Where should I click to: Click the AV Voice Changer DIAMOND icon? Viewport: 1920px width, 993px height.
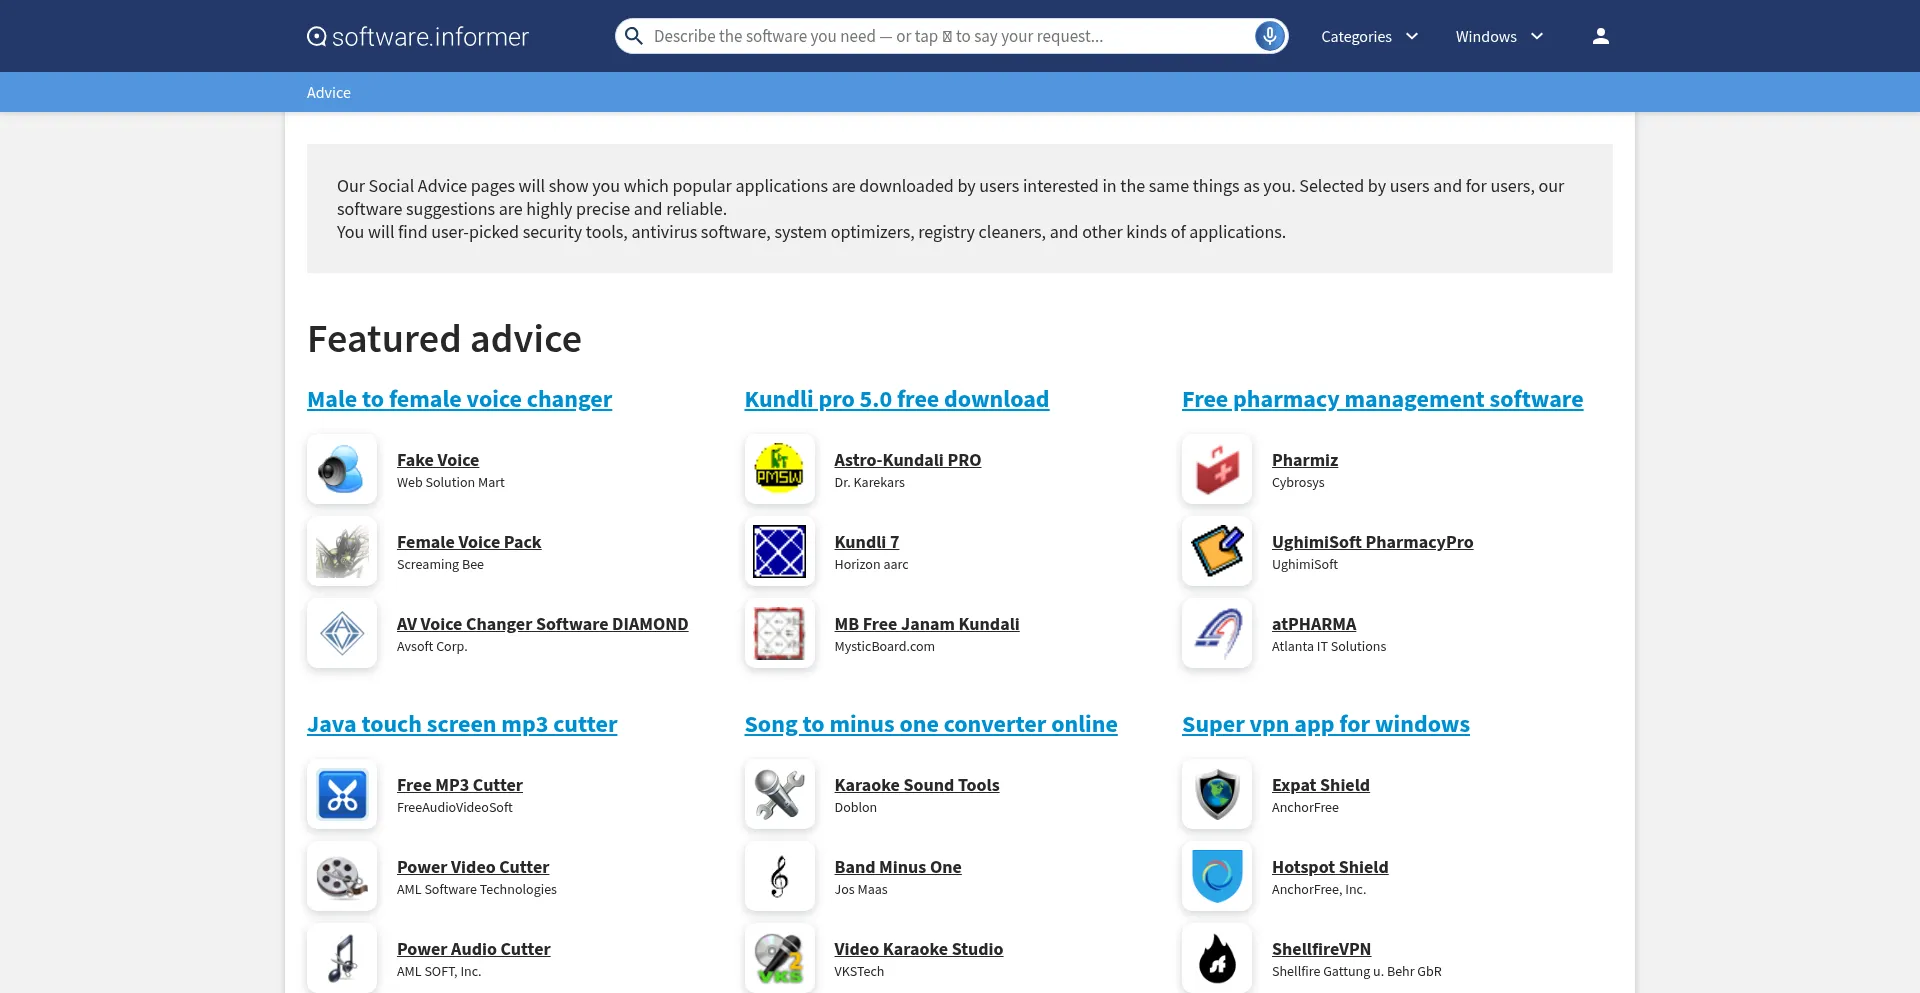click(x=342, y=633)
